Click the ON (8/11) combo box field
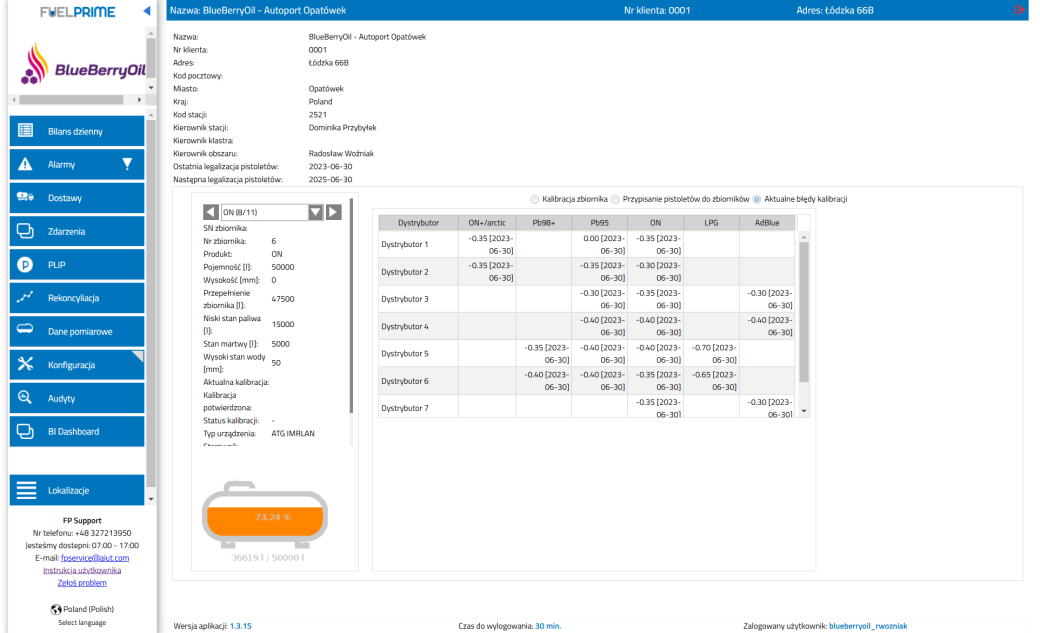 (x=265, y=212)
